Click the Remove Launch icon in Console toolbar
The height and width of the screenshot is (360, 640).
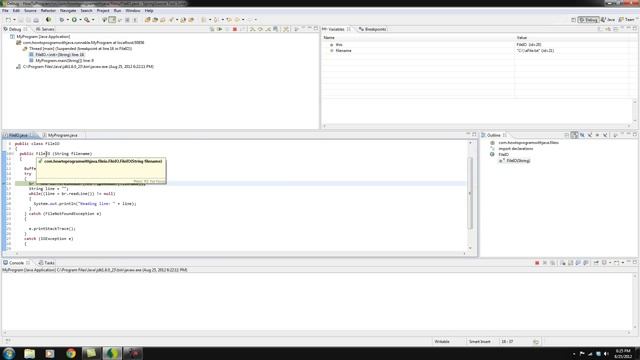click(545, 263)
